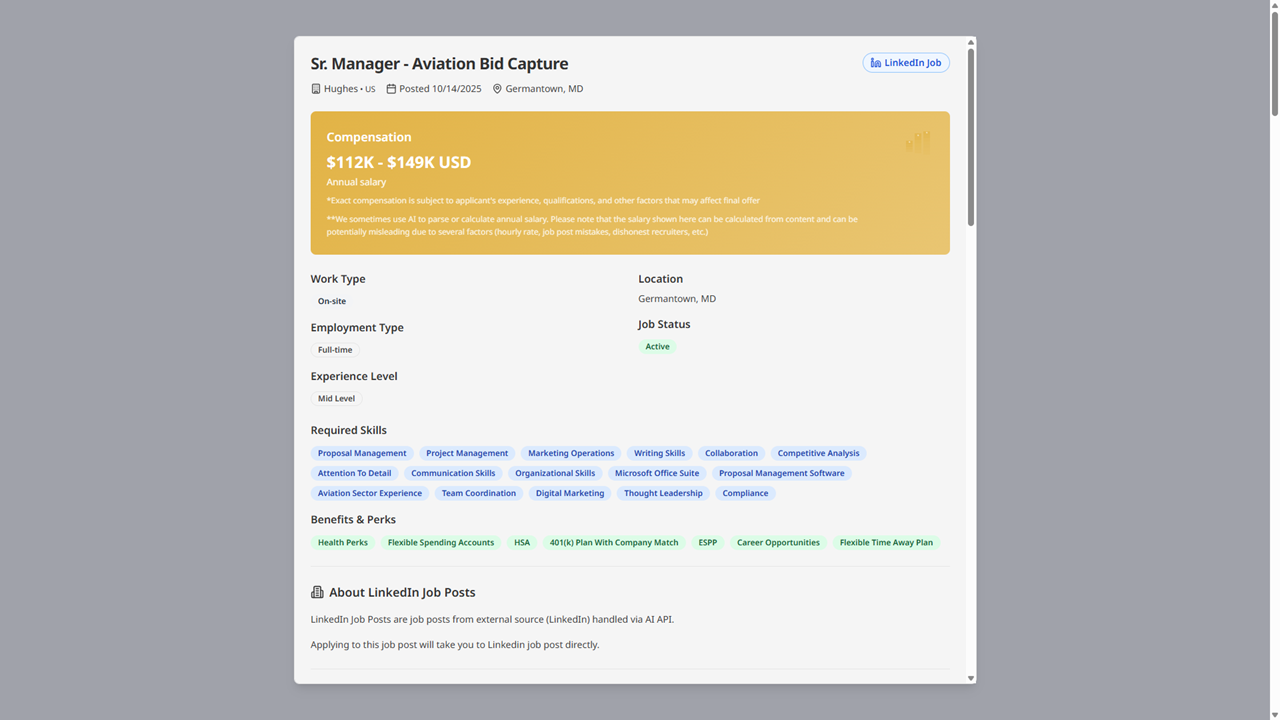Click the Microsoft Office Suite skill chip

tap(657, 472)
